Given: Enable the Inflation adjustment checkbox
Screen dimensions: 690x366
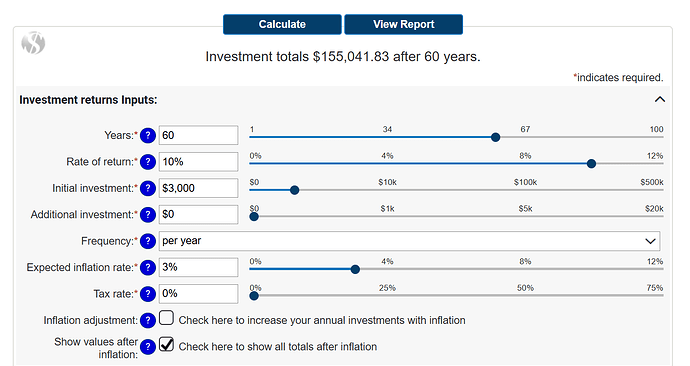Looking at the screenshot, I should [166, 318].
